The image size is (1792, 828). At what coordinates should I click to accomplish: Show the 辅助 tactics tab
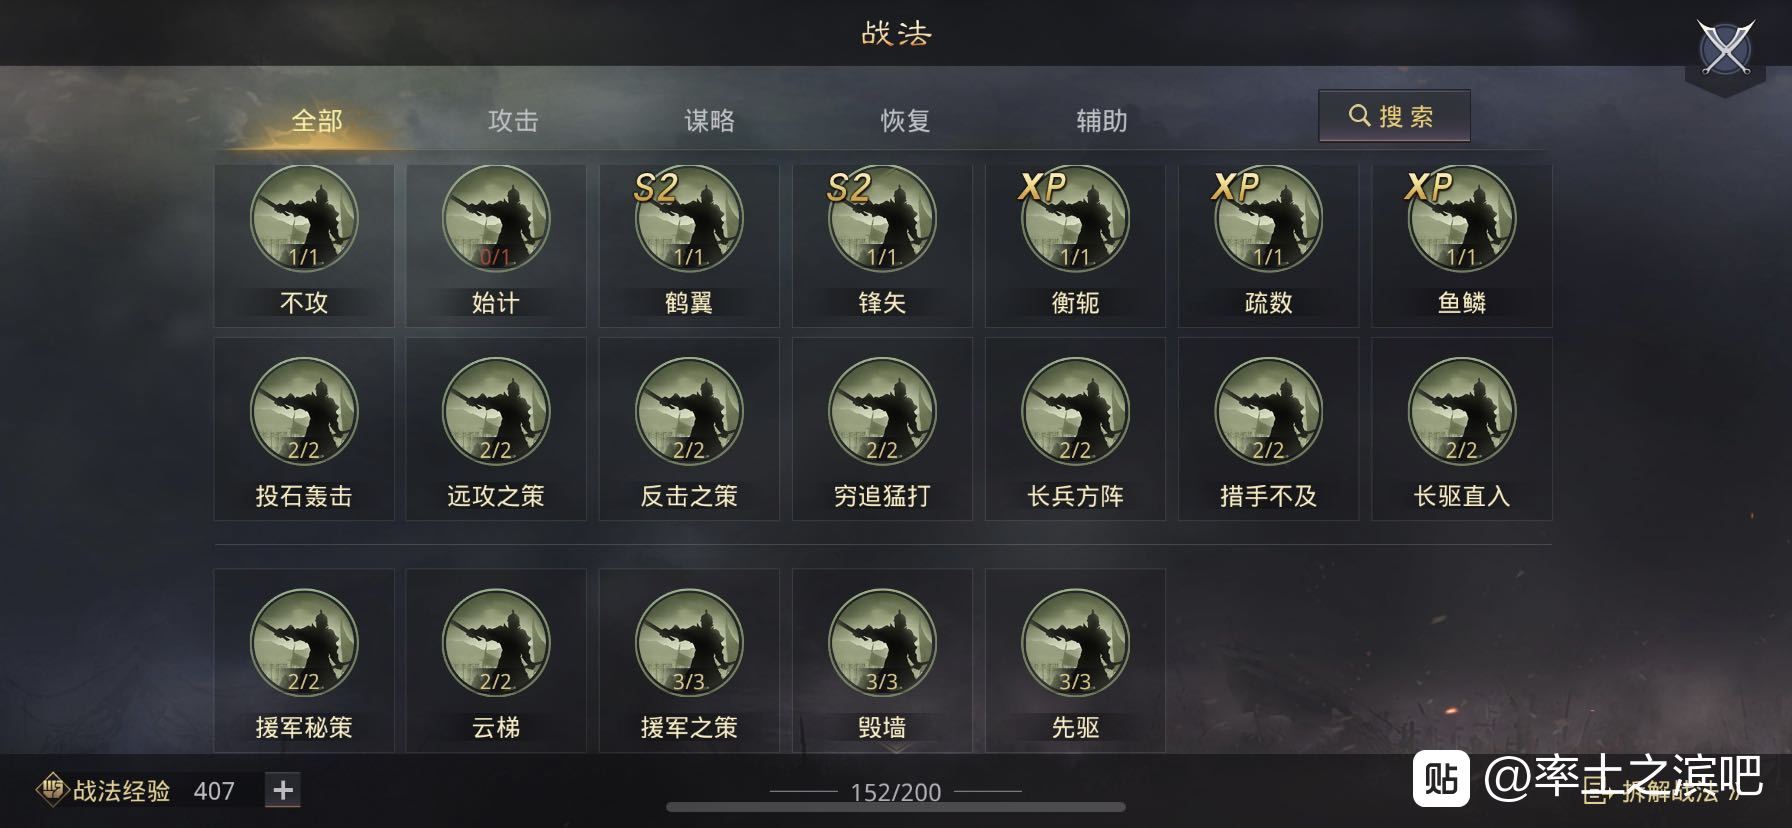tap(1101, 121)
